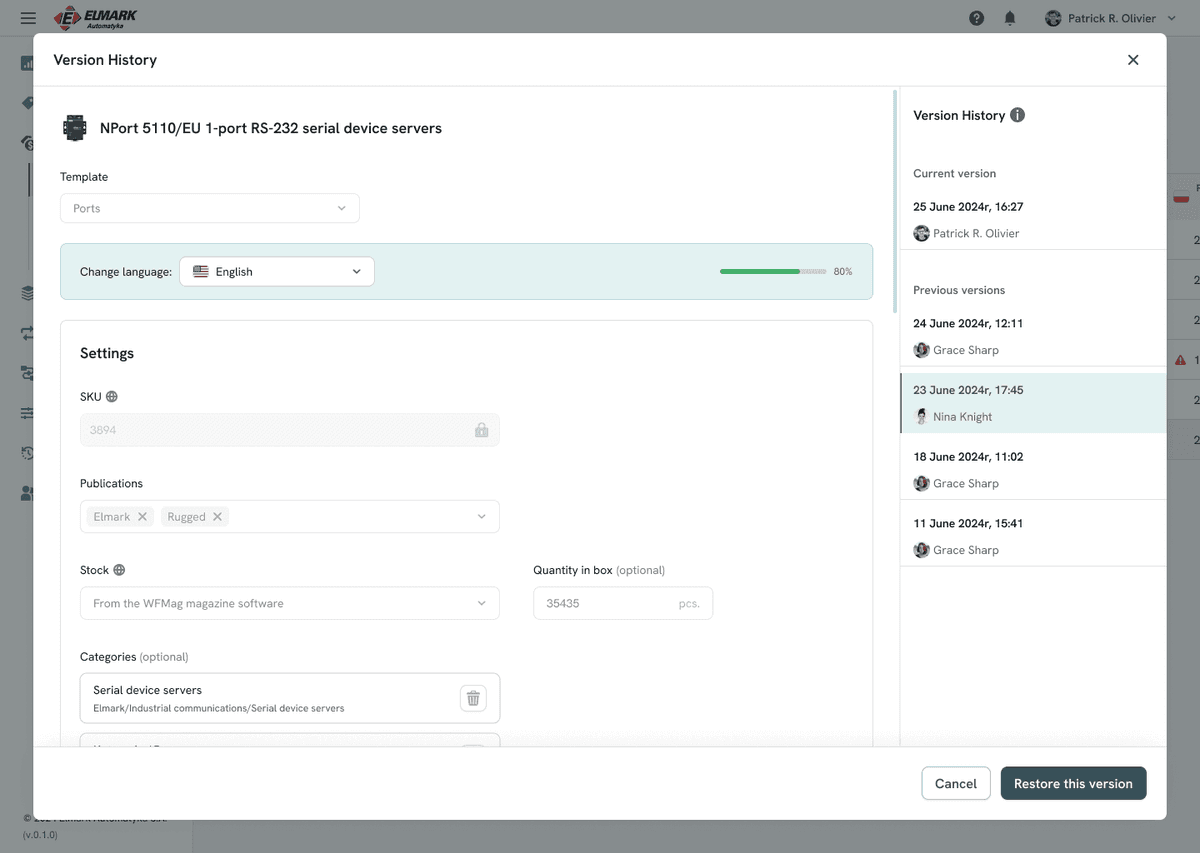This screenshot has width=1200, height=853.
Task: Click Grace Sharp avatar under 24 June
Action: (x=921, y=350)
